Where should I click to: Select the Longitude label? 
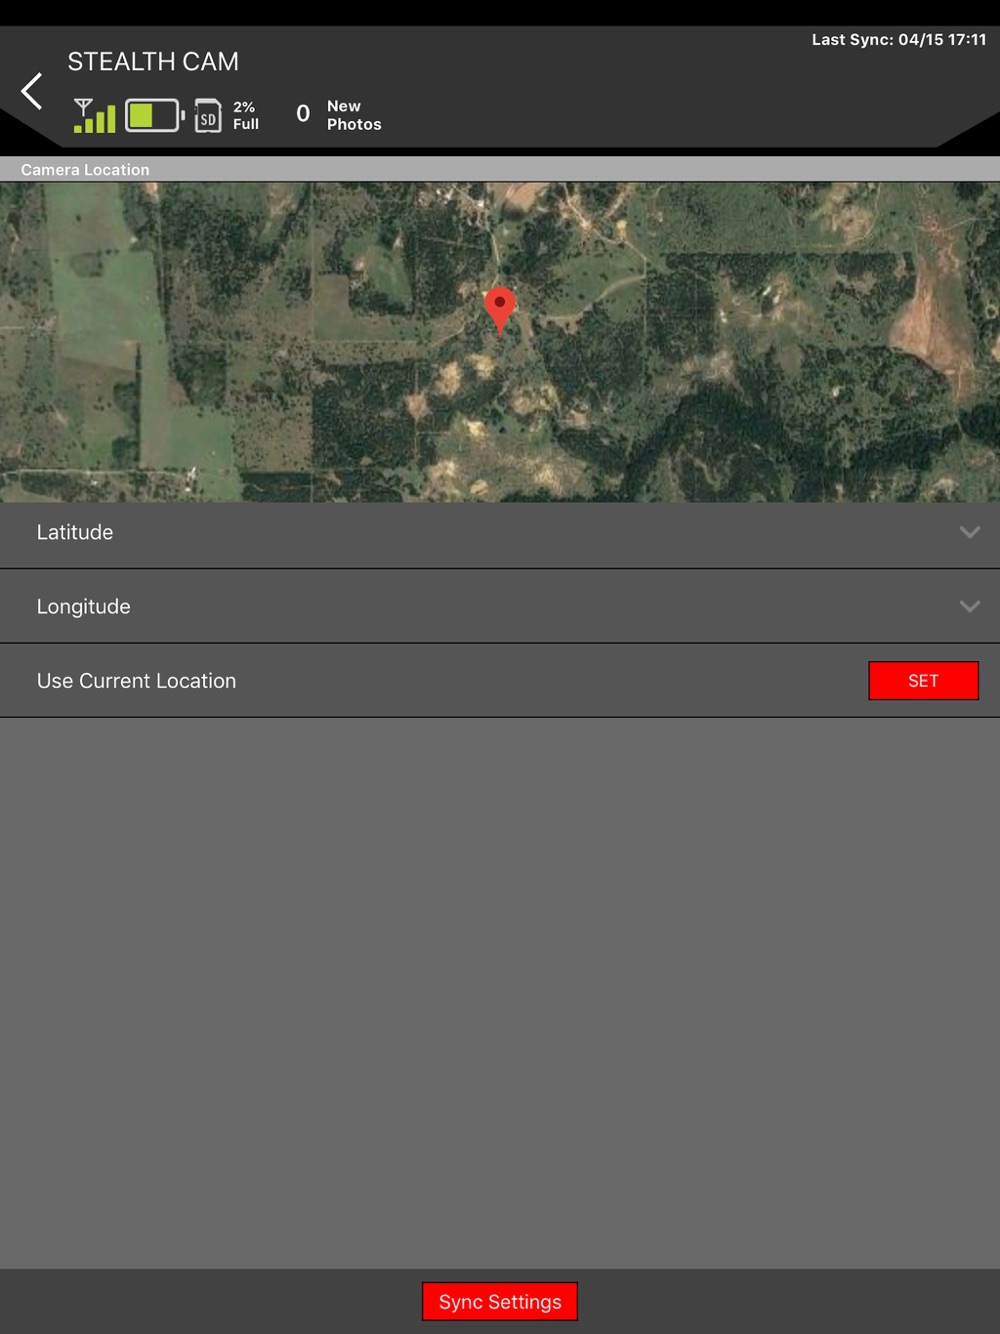tap(84, 607)
